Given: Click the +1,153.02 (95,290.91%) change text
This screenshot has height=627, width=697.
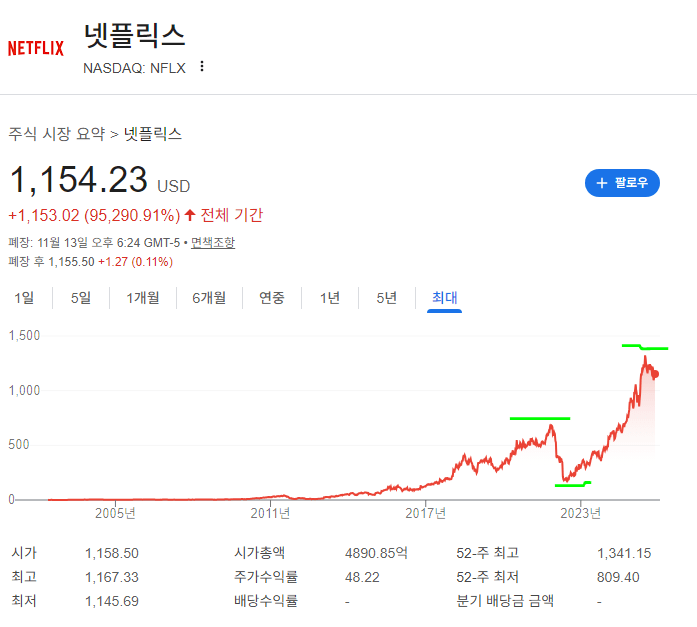Looking at the screenshot, I should point(94,216).
